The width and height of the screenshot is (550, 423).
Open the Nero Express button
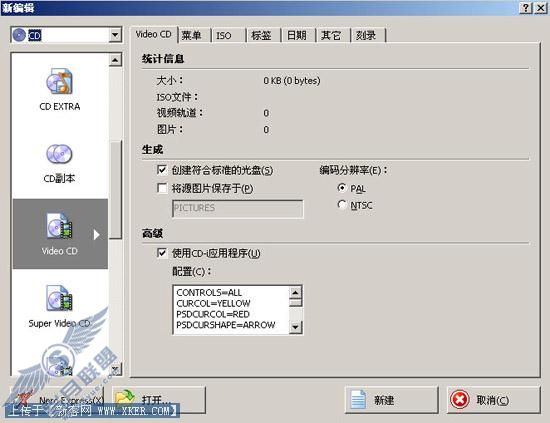click(56, 400)
